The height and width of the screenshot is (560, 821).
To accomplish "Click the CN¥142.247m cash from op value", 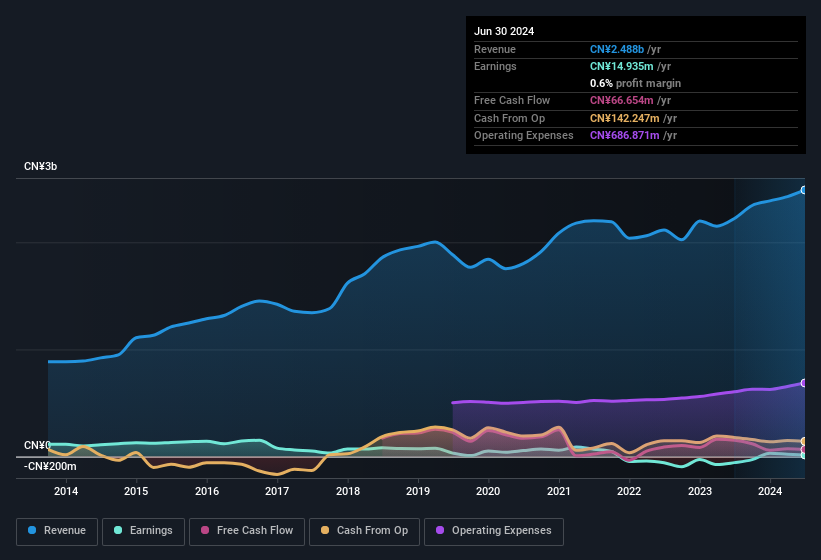I will 625,118.
